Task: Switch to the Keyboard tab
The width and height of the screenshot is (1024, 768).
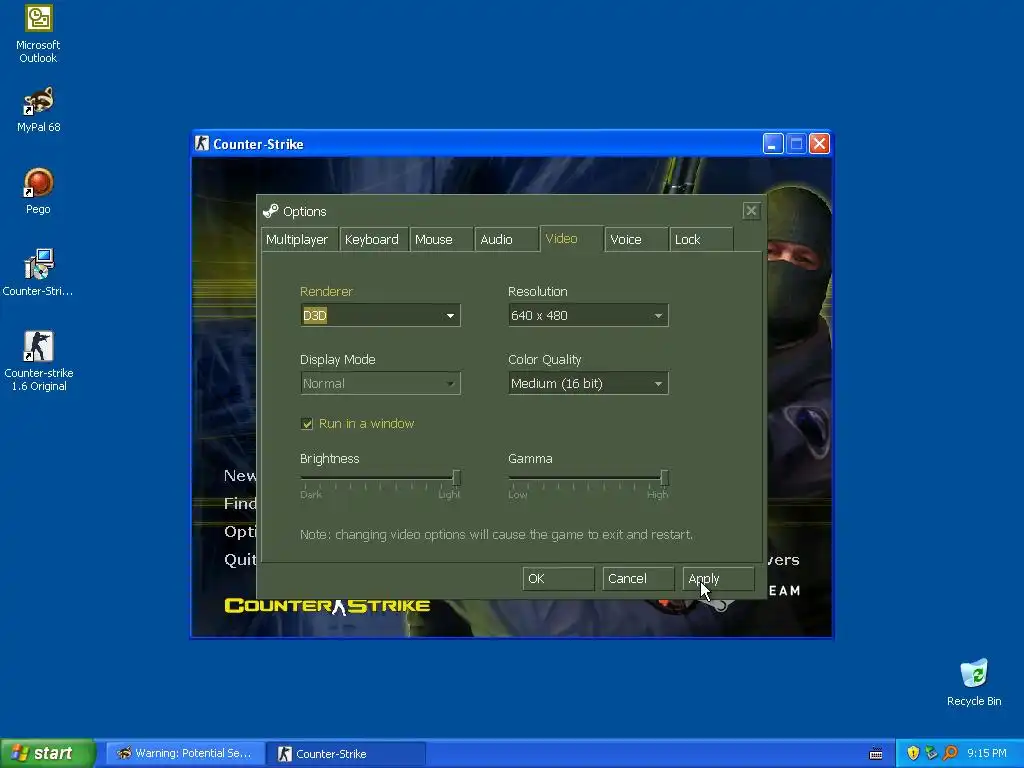Action: tap(374, 239)
